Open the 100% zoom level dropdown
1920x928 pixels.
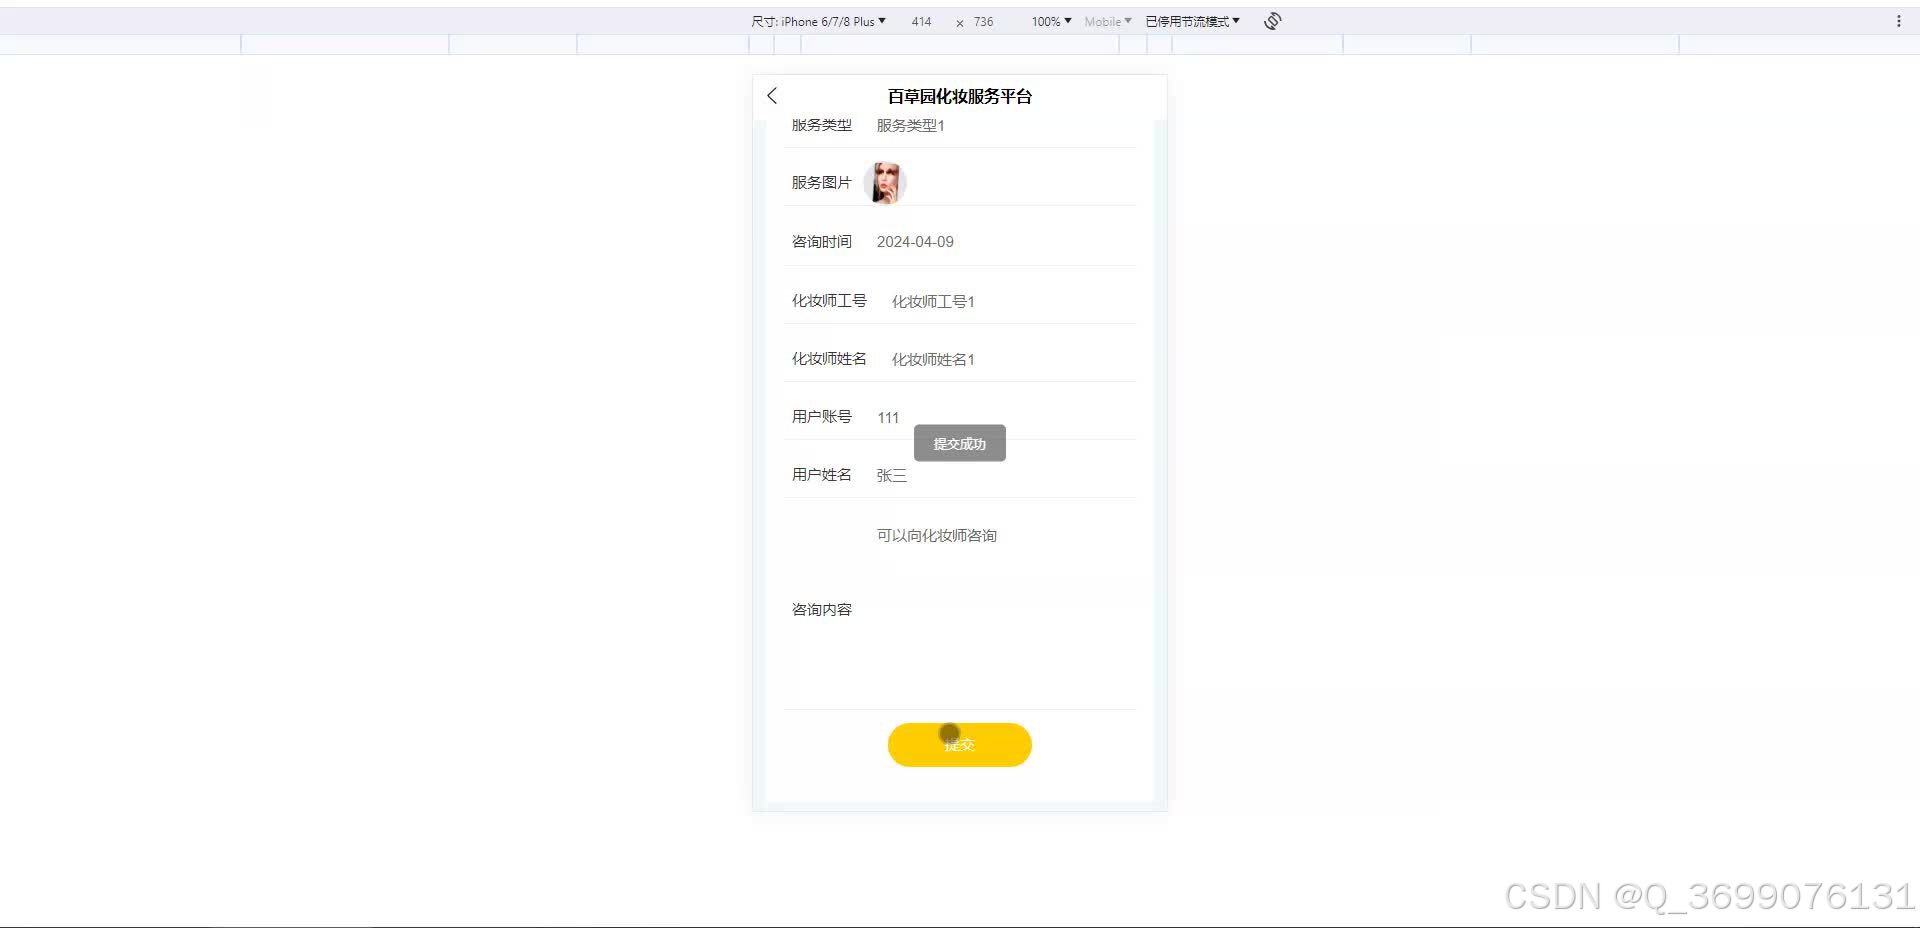[1048, 21]
